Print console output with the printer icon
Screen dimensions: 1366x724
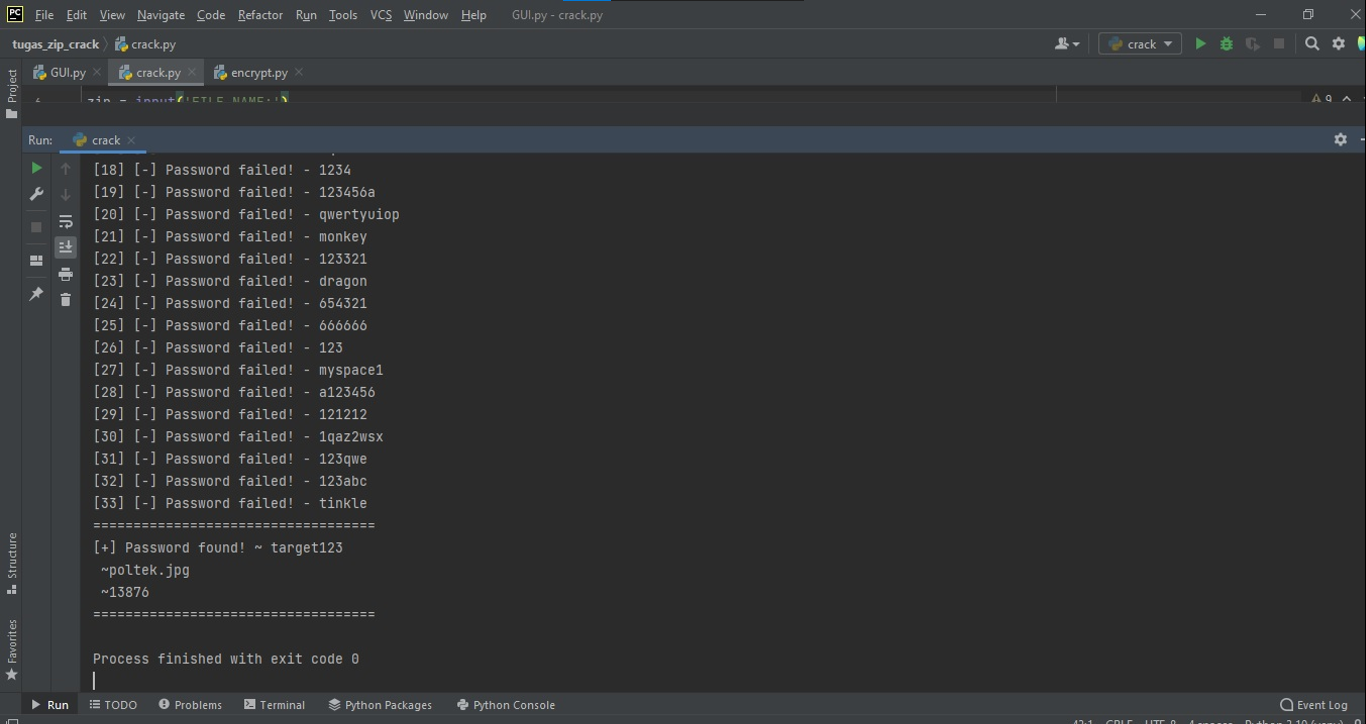66,274
